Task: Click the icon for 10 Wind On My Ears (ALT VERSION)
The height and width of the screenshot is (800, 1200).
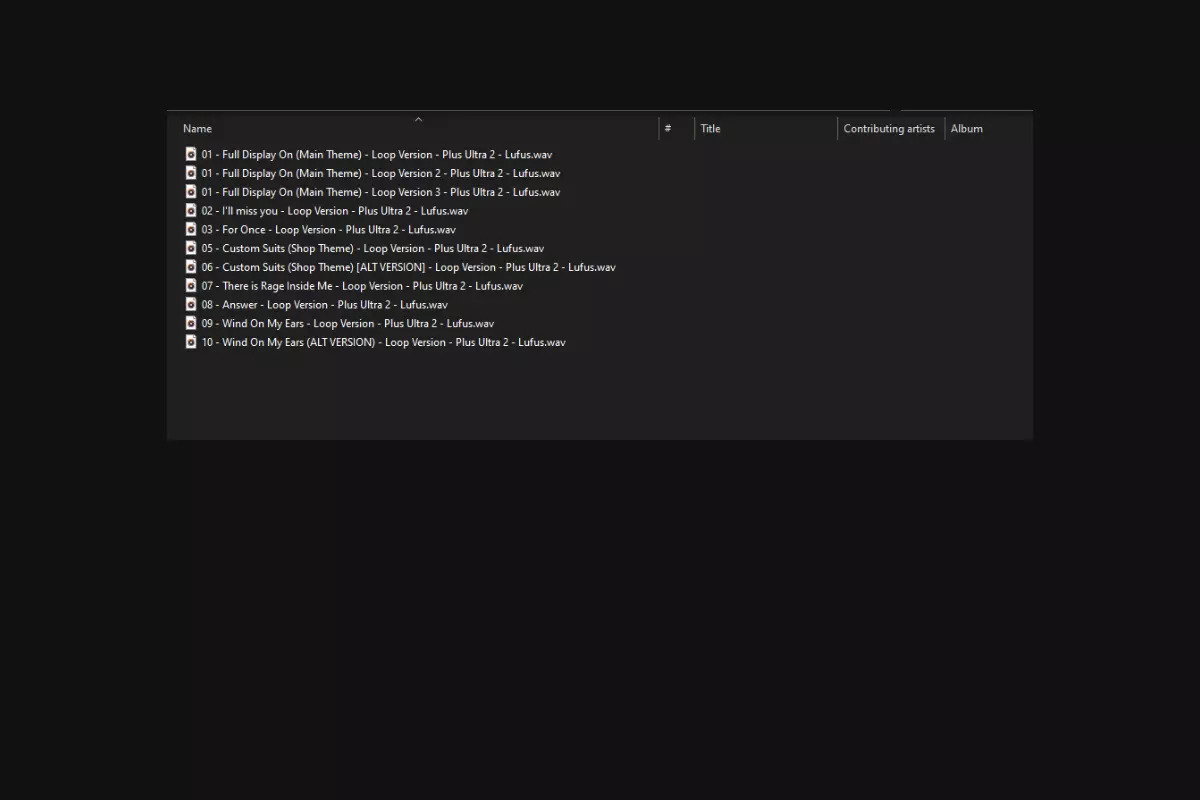Action: (x=191, y=342)
